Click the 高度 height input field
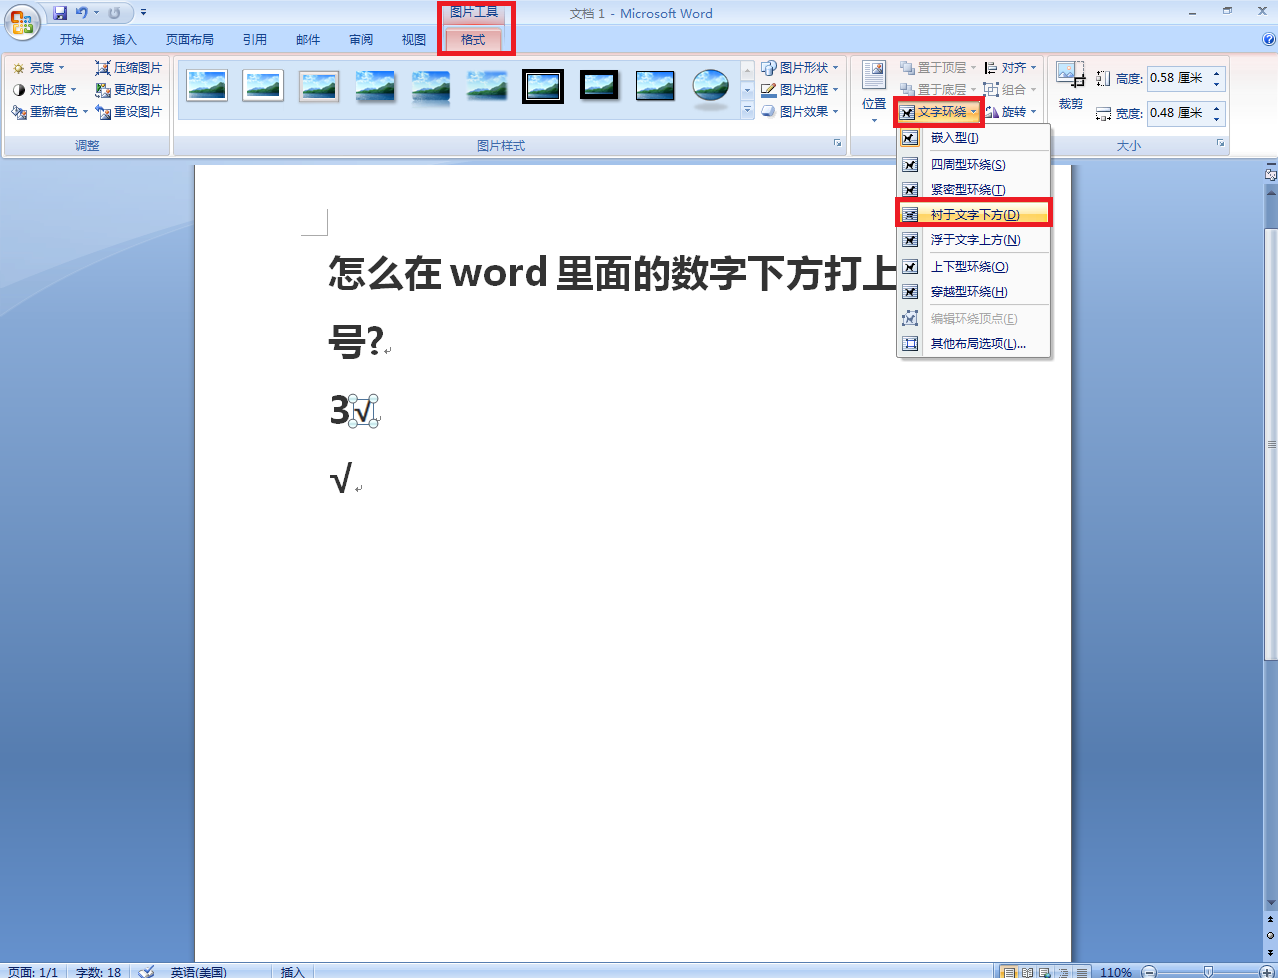The height and width of the screenshot is (978, 1278). [1178, 78]
